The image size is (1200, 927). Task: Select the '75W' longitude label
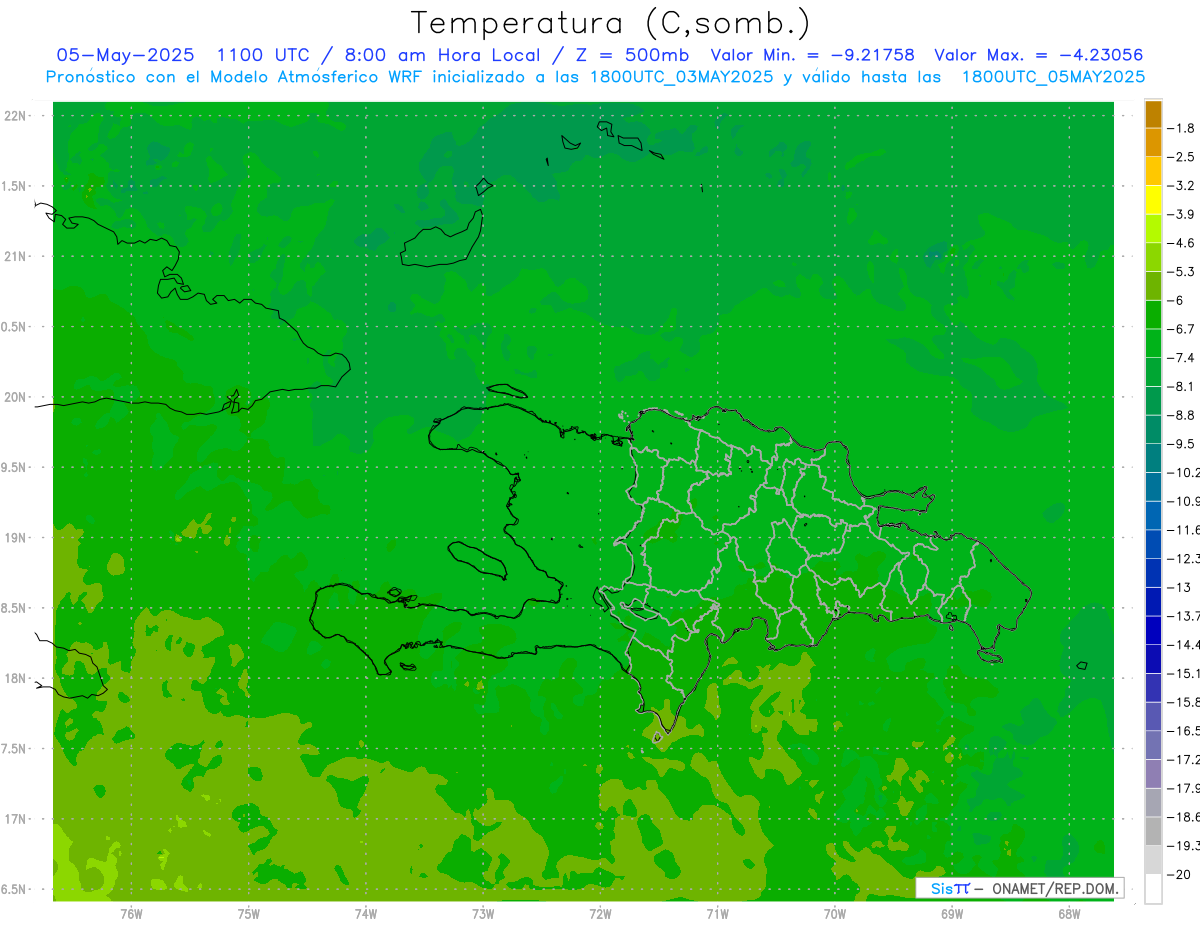click(x=249, y=915)
